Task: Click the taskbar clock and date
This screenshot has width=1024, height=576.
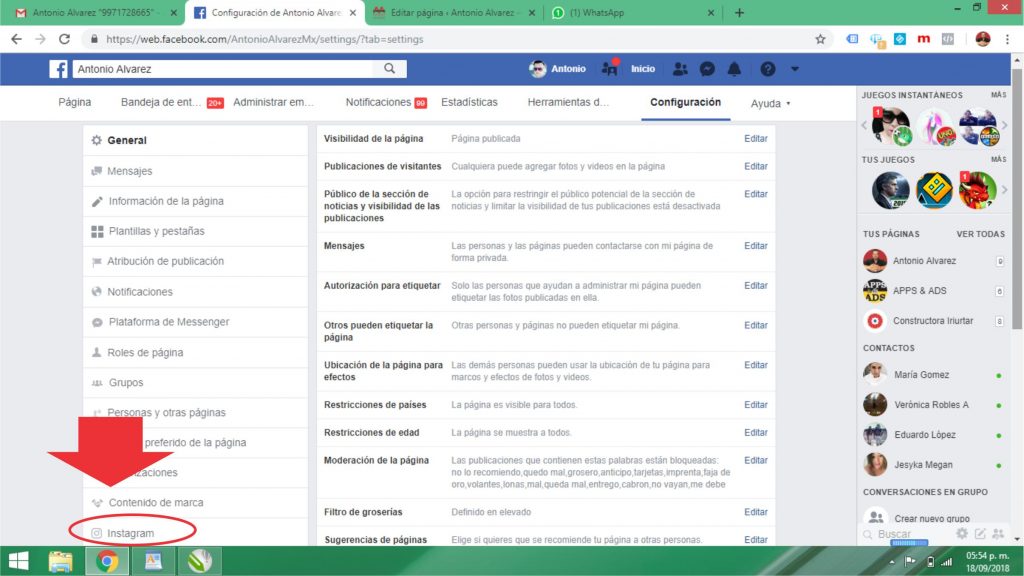Action: (987, 562)
